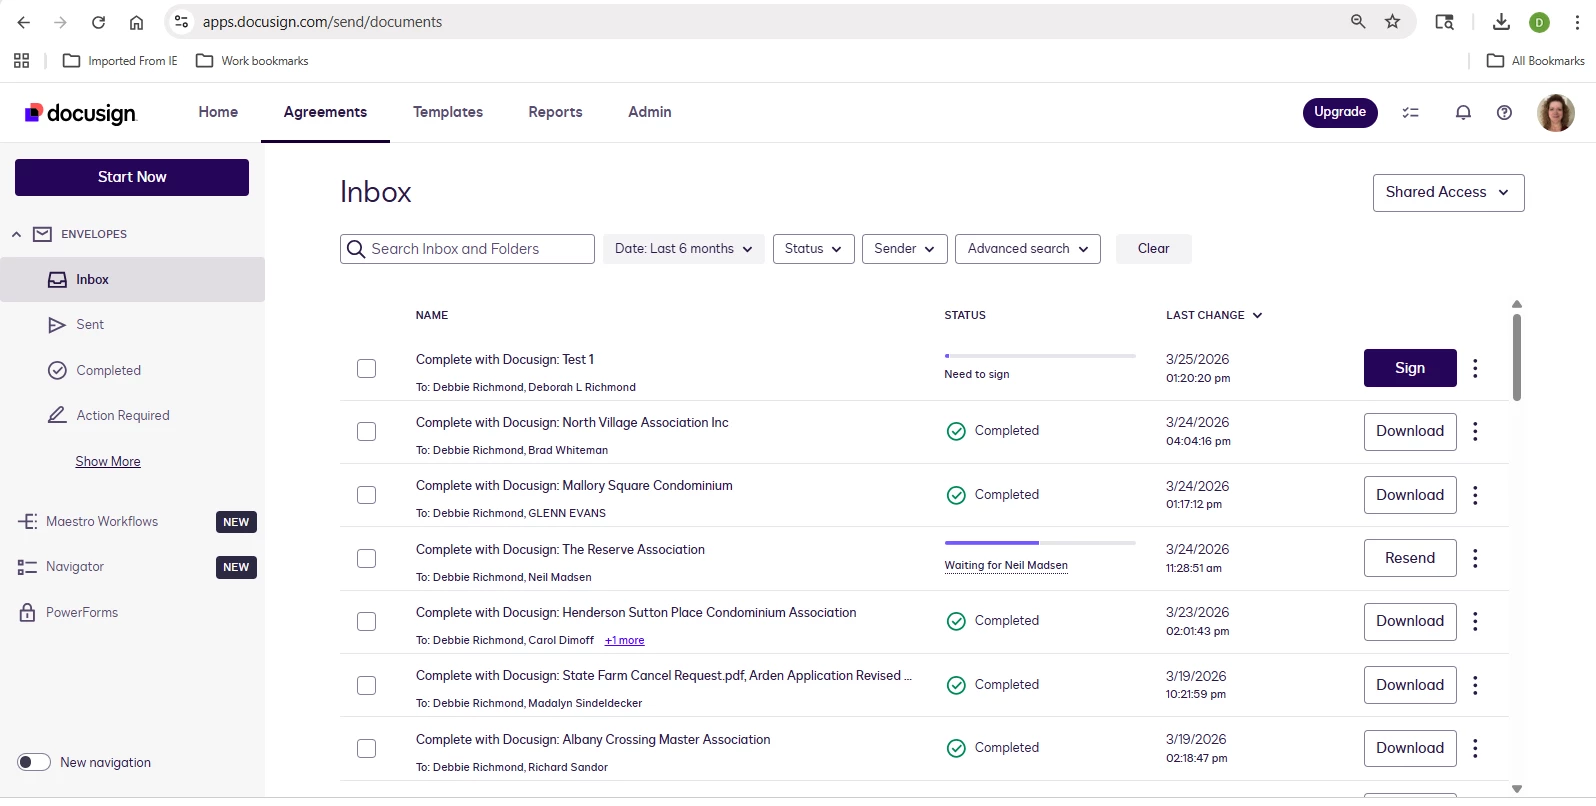Open more actions for Albany Crossing Master envelope
Image resolution: width=1596 pixels, height=806 pixels.
[1475, 748]
